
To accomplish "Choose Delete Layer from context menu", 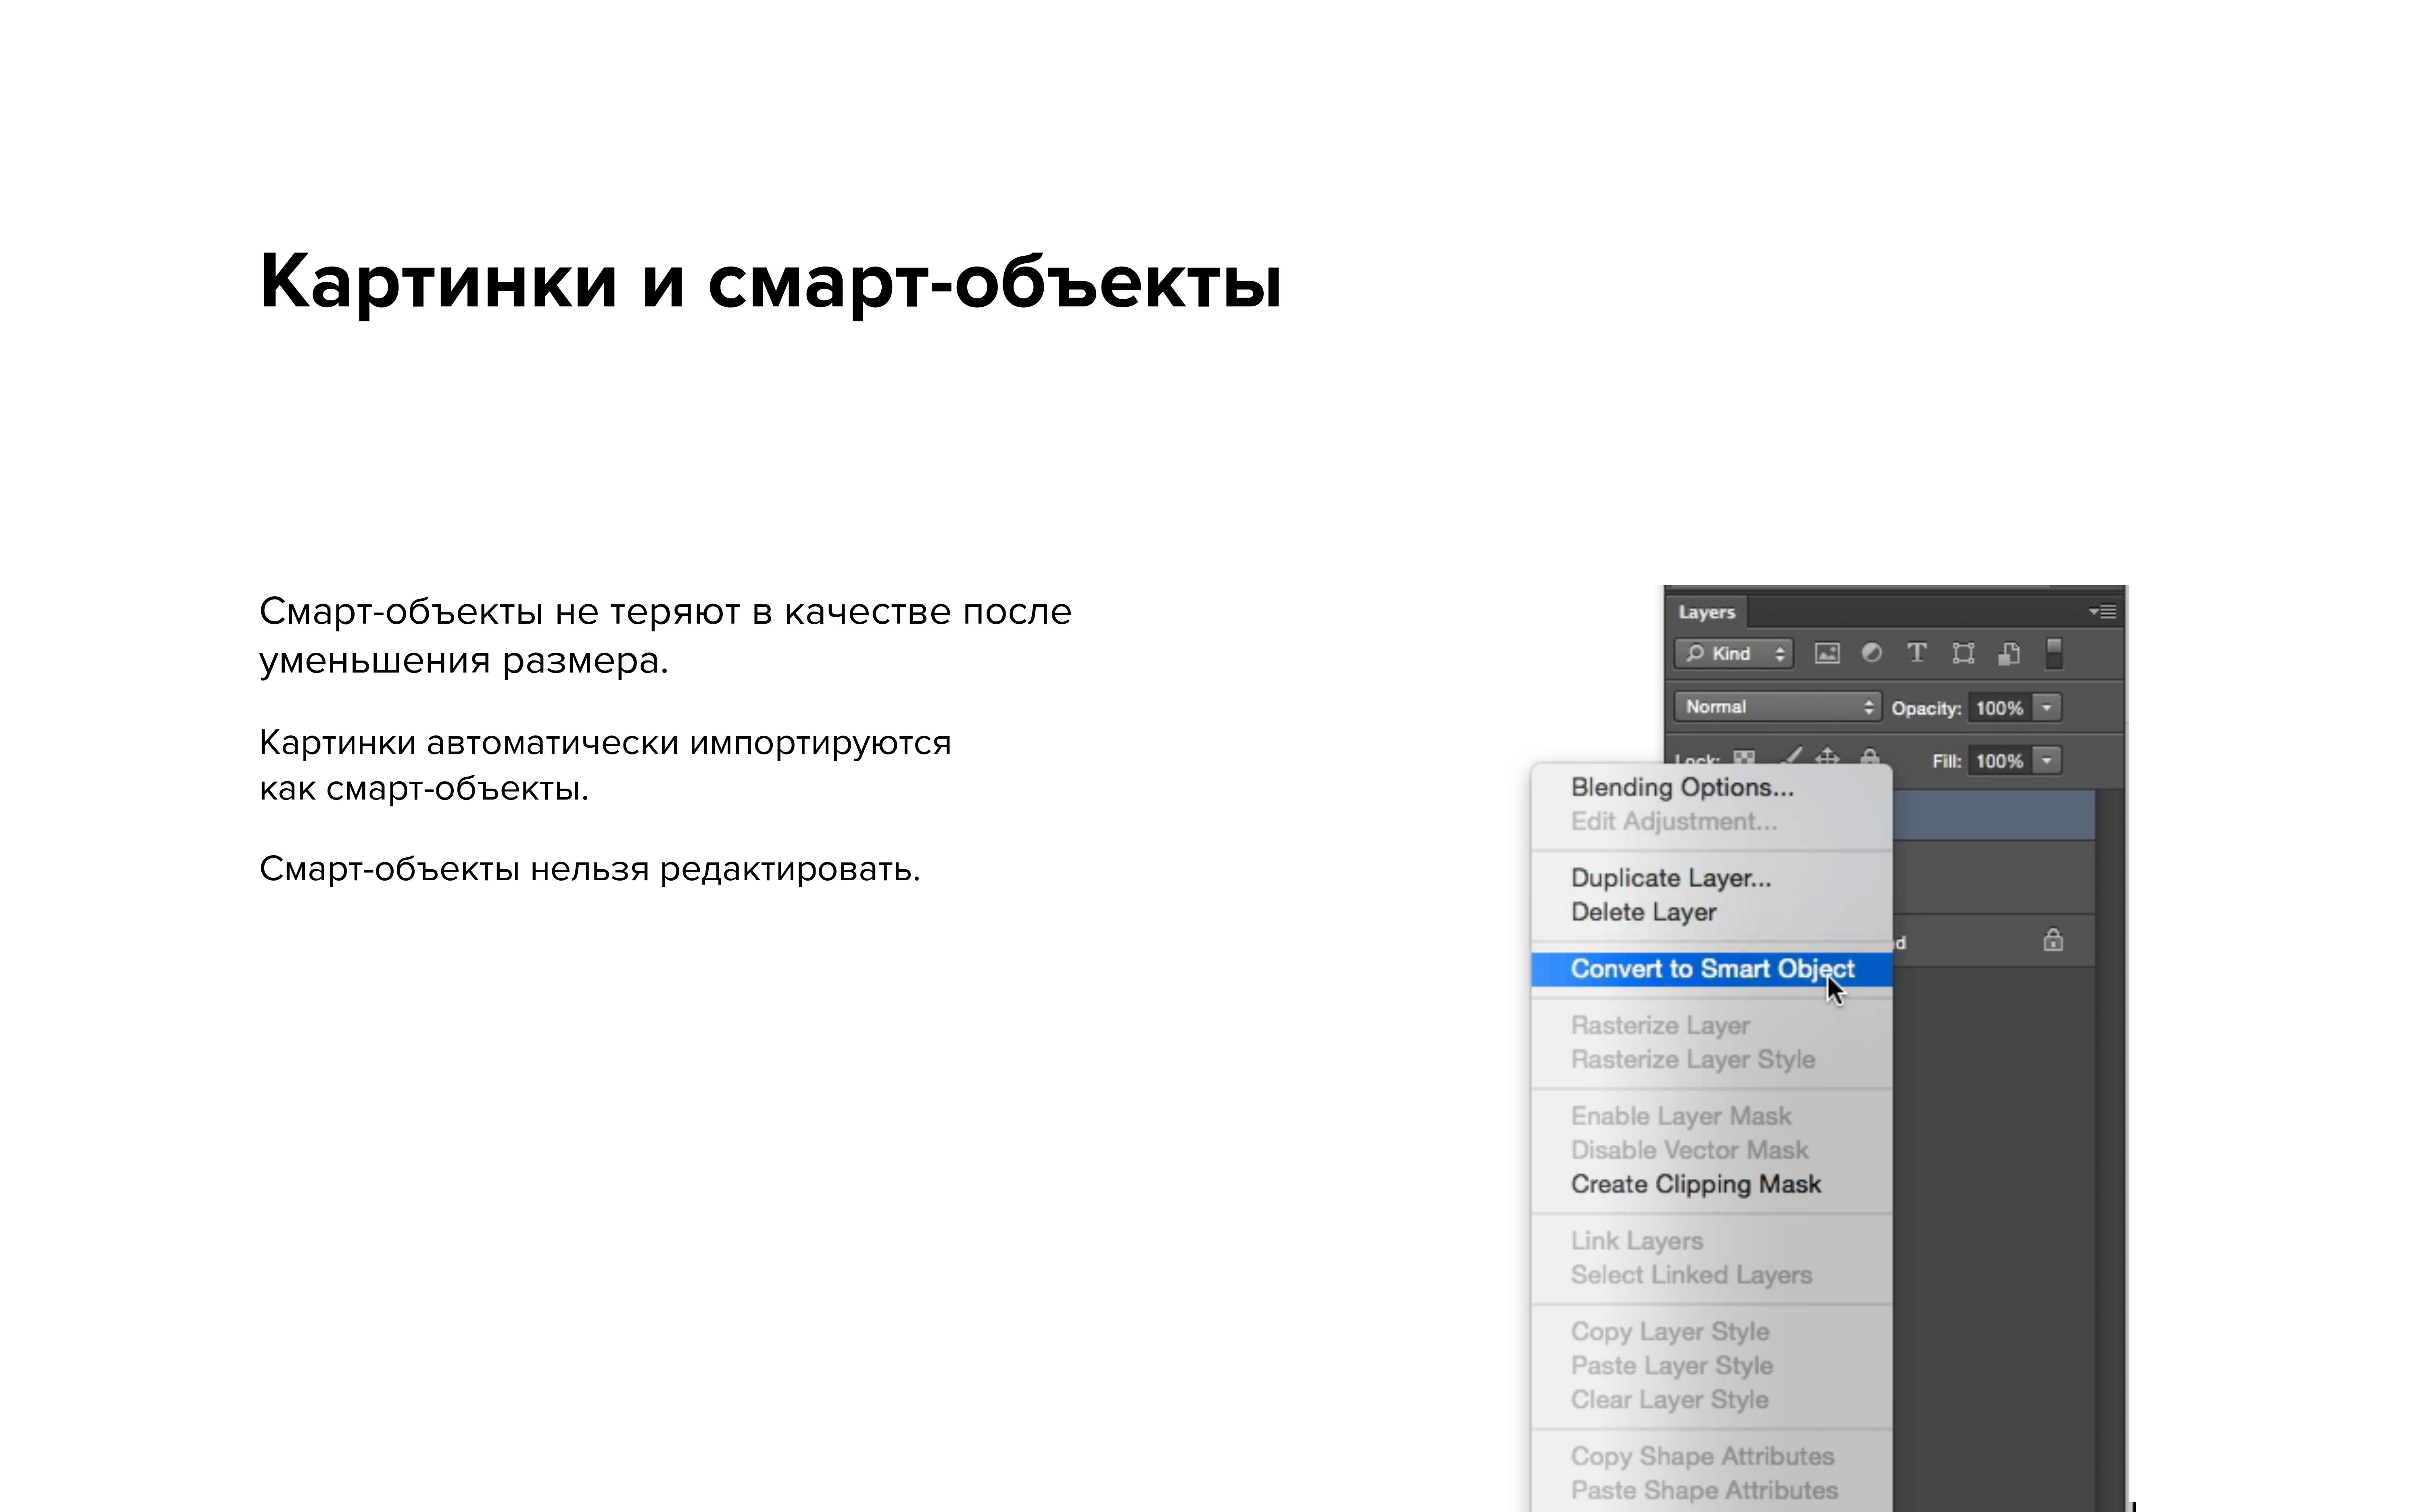I will point(1712,912).
